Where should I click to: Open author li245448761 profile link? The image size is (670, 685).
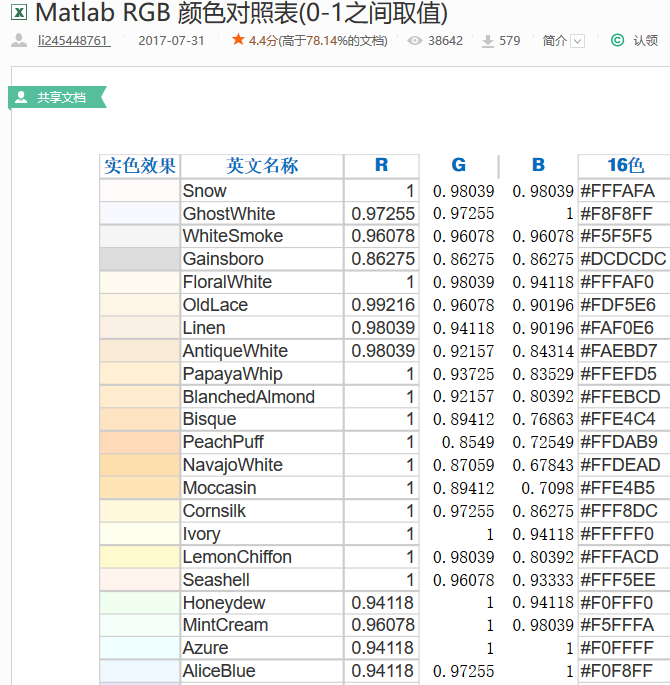pos(74,41)
